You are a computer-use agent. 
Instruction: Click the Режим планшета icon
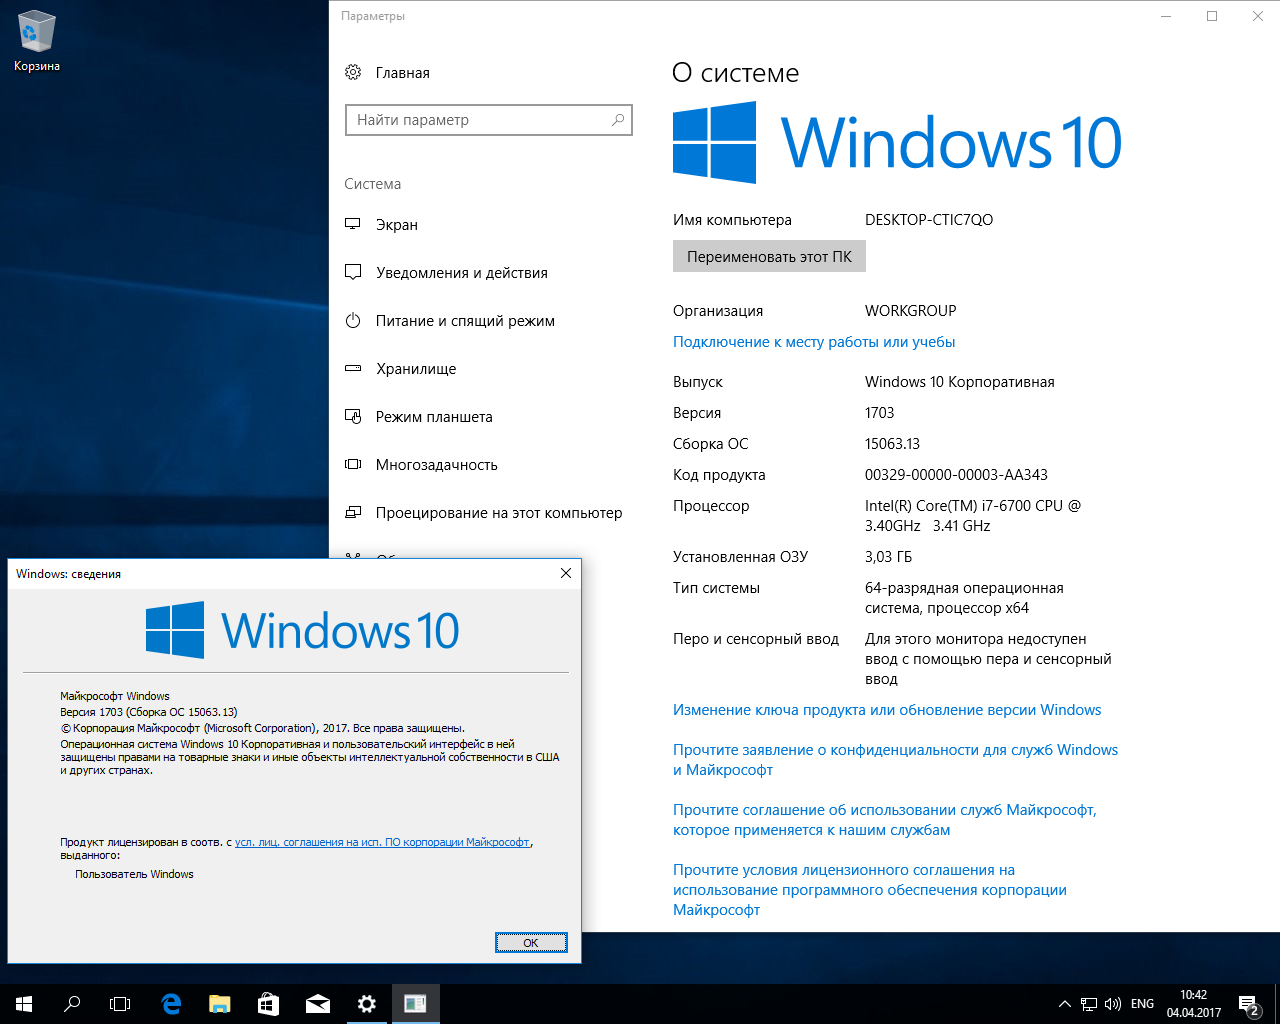(x=353, y=416)
